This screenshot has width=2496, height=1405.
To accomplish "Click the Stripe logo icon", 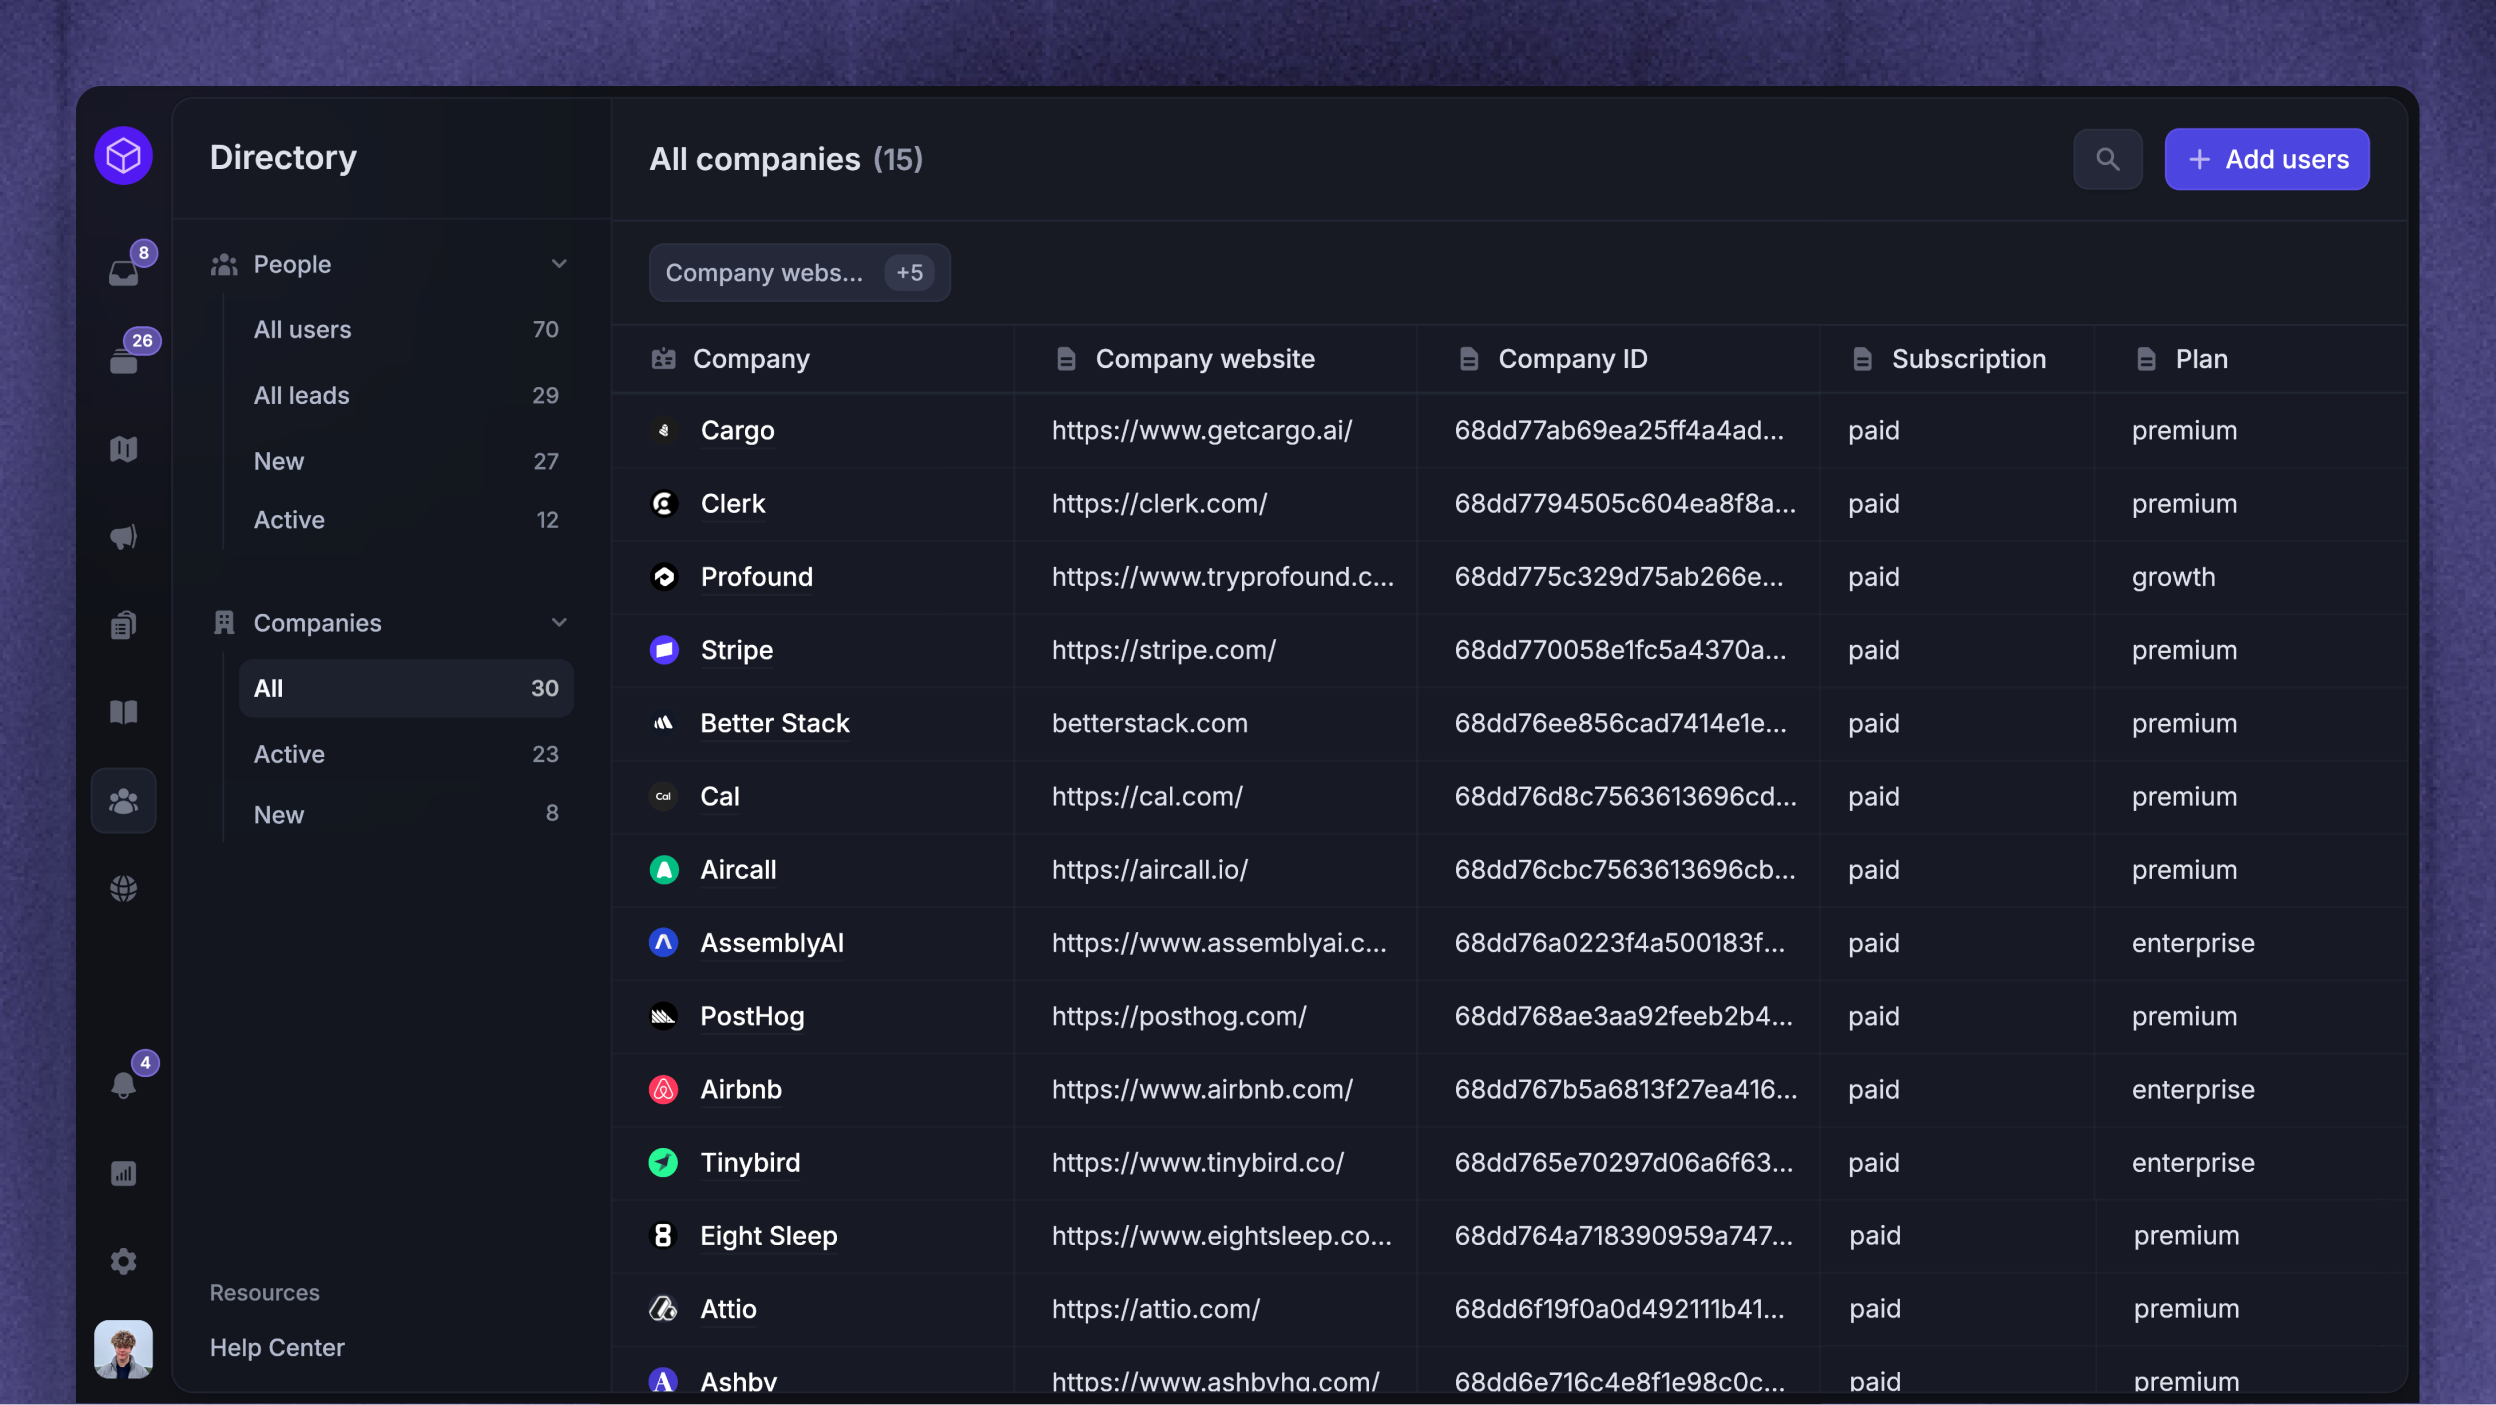I will (x=664, y=650).
